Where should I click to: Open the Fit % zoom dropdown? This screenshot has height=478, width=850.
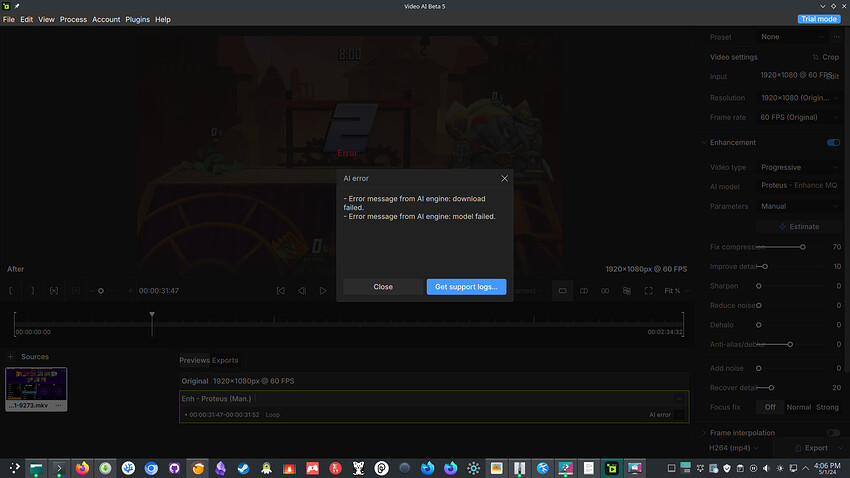click(x=677, y=291)
